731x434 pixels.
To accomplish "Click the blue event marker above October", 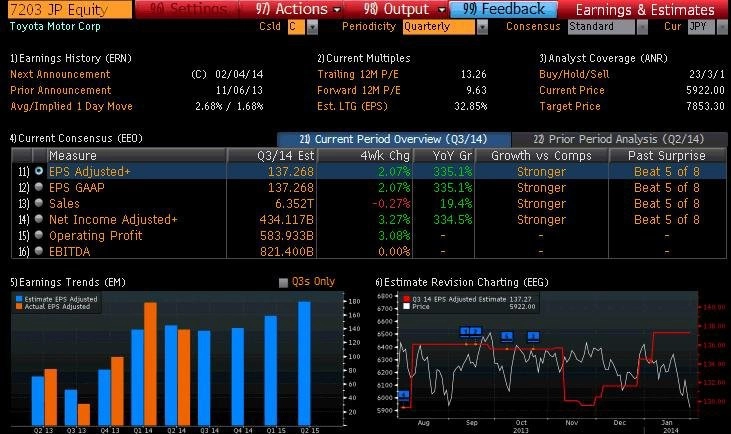I will tap(506, 336).
